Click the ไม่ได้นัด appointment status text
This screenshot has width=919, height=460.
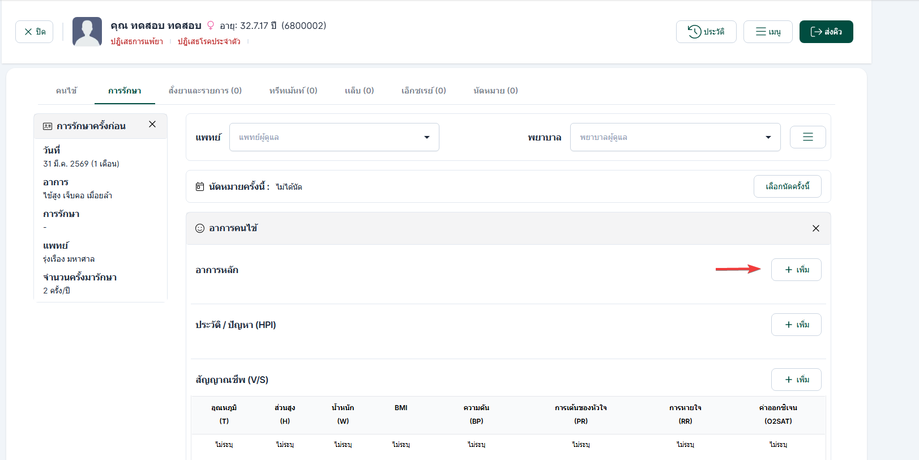pos(289,187)
